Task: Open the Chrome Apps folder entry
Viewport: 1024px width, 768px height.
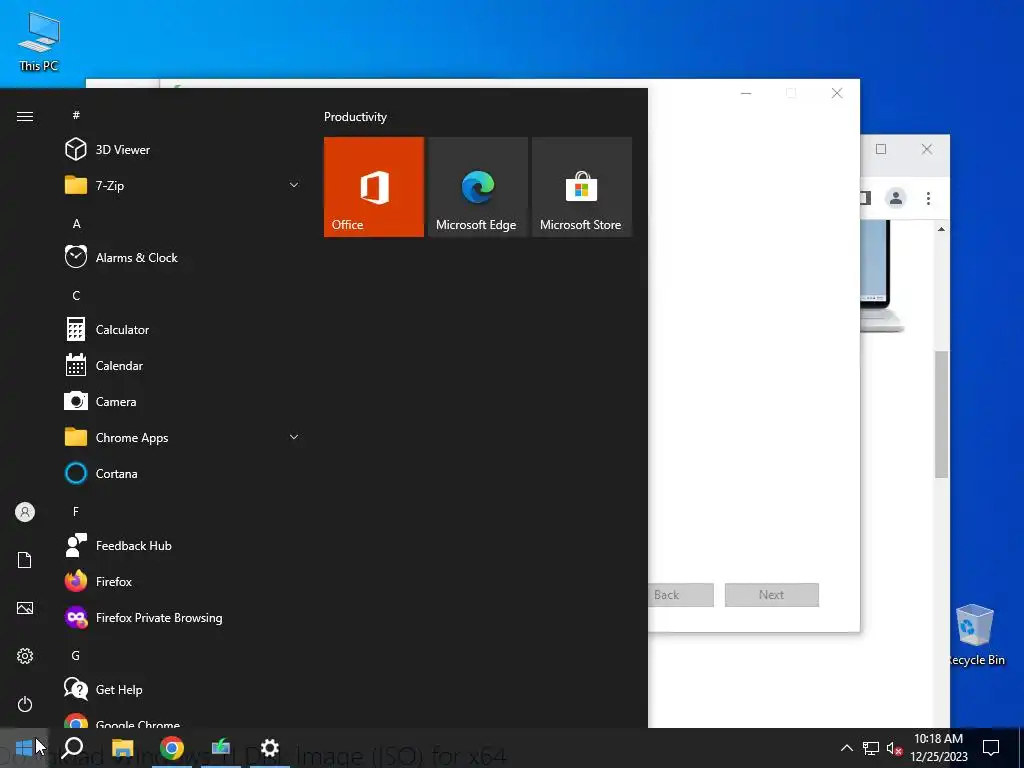Action: [x=183, y=438]
